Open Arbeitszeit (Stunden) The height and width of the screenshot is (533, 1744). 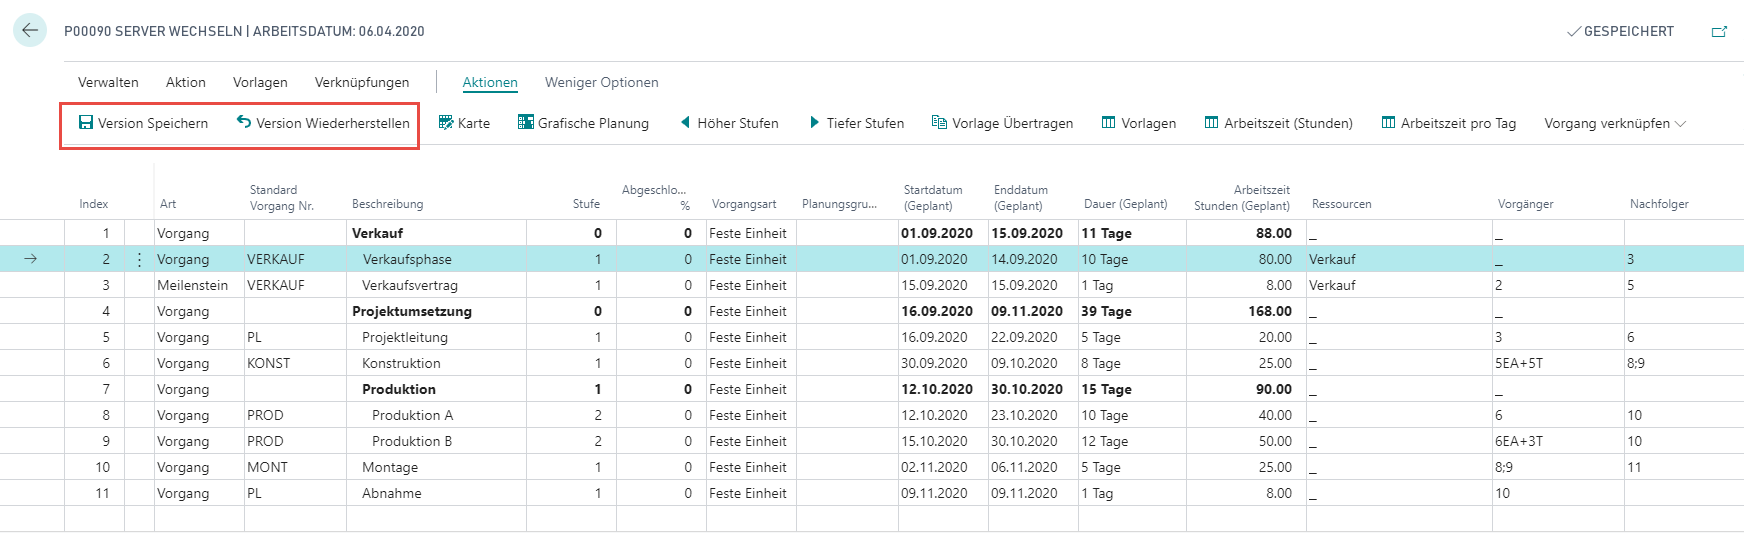click(1278, 123)
